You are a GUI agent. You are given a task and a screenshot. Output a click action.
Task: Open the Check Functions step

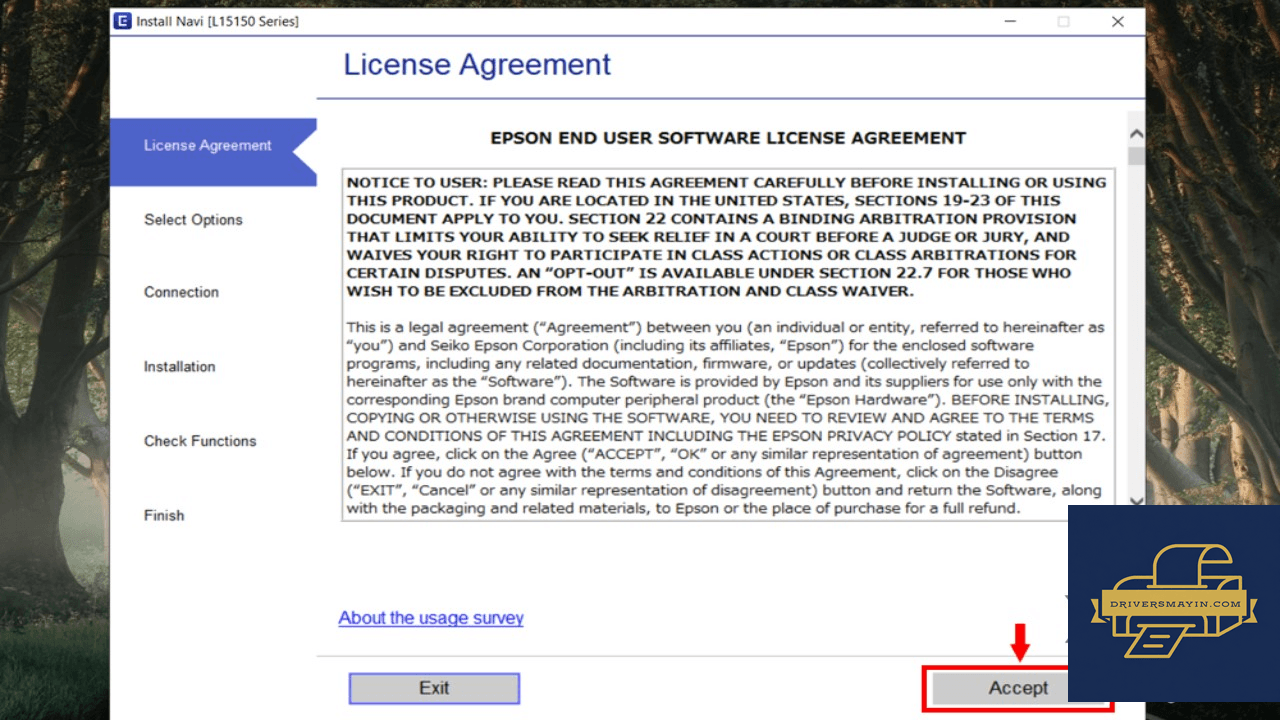coord(200,441)
